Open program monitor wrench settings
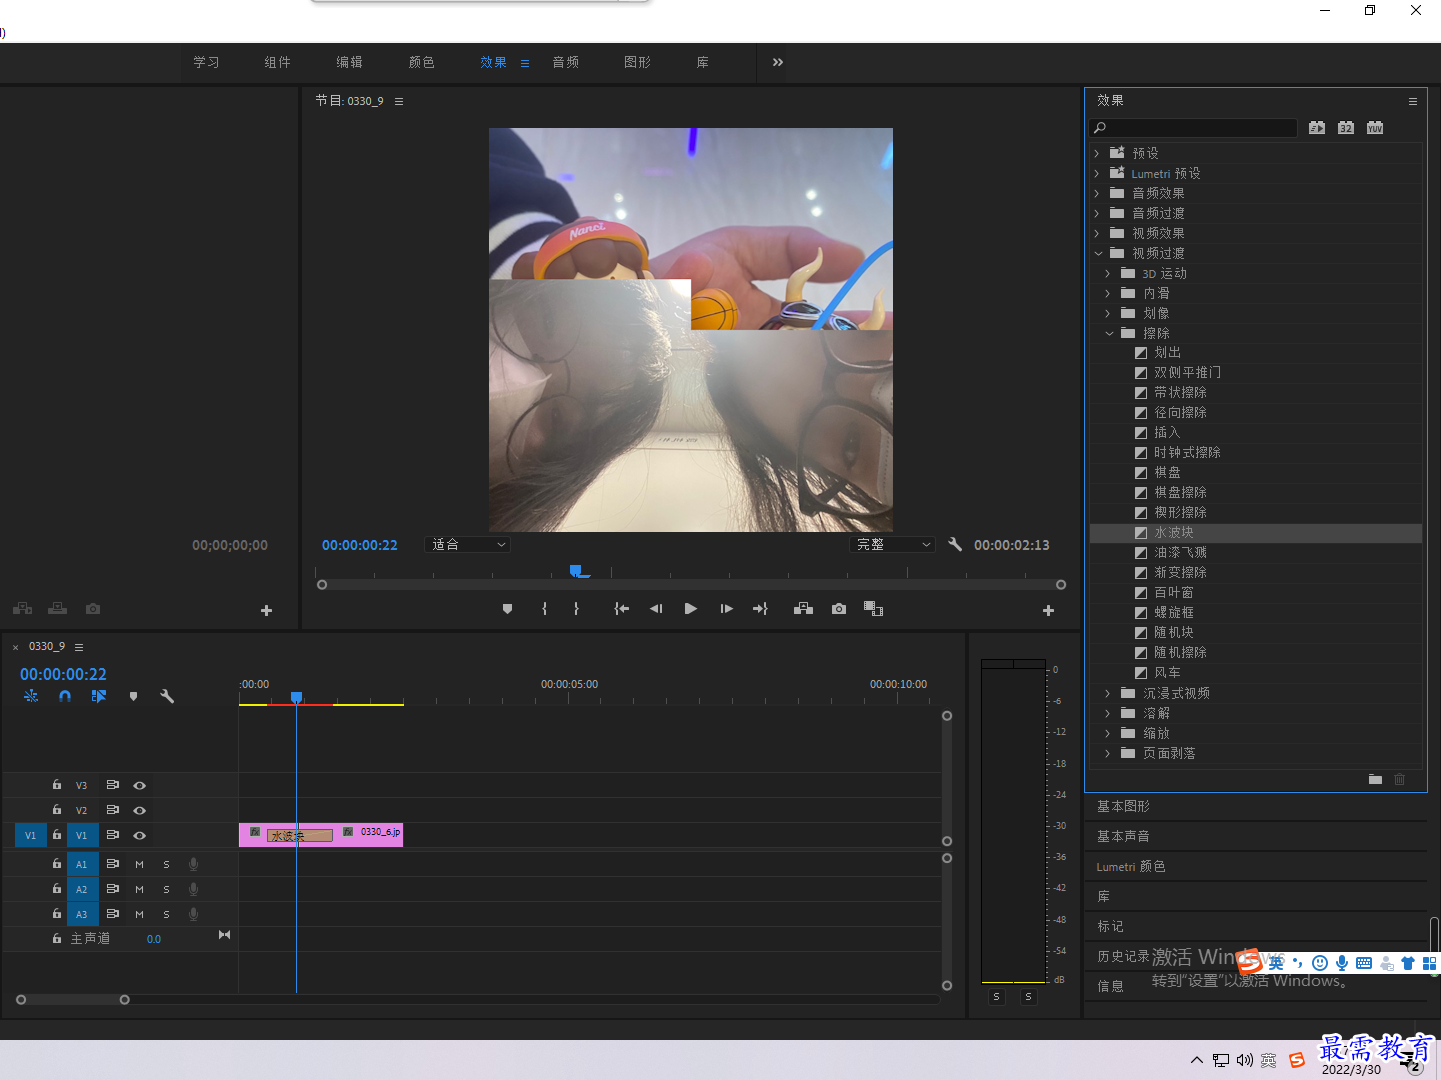This screenshot has width=1441, height=1080. [x=955, y=544]
